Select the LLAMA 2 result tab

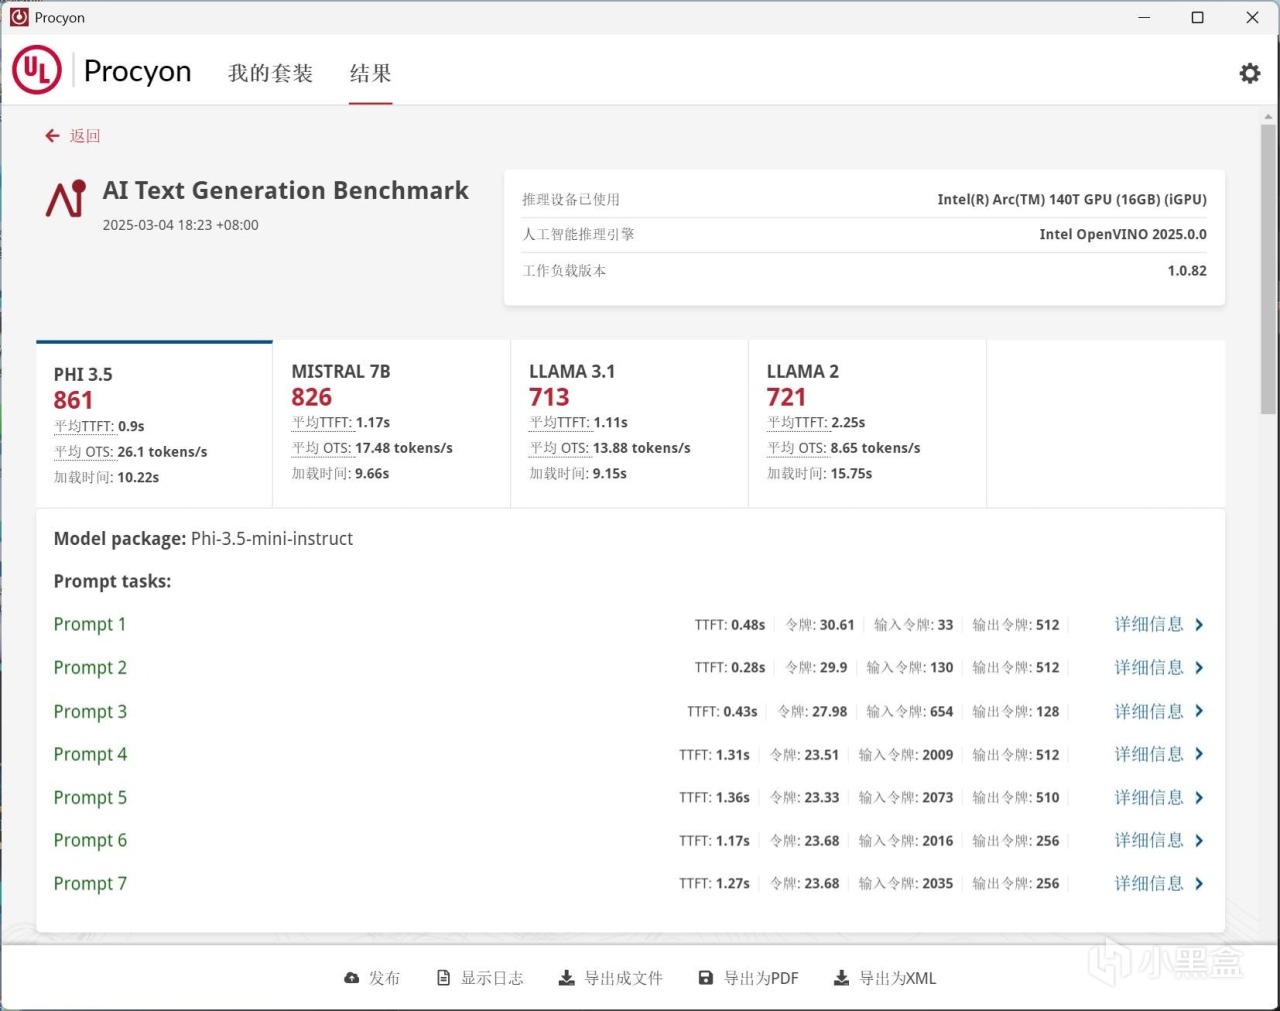[868, 424]
